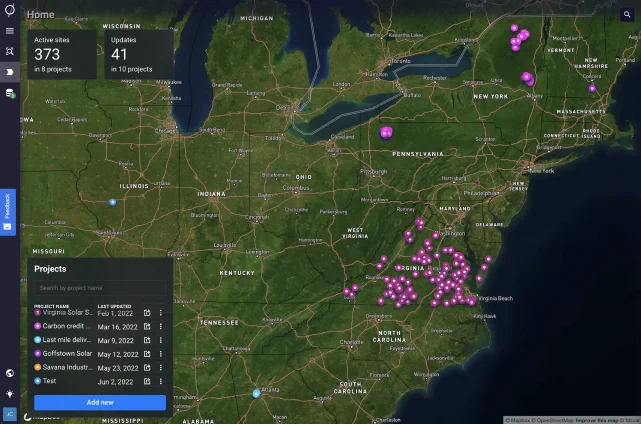
Task: Click the purple marker in New Hampshire
Action: pyautogui.click(x=592, y=88)
